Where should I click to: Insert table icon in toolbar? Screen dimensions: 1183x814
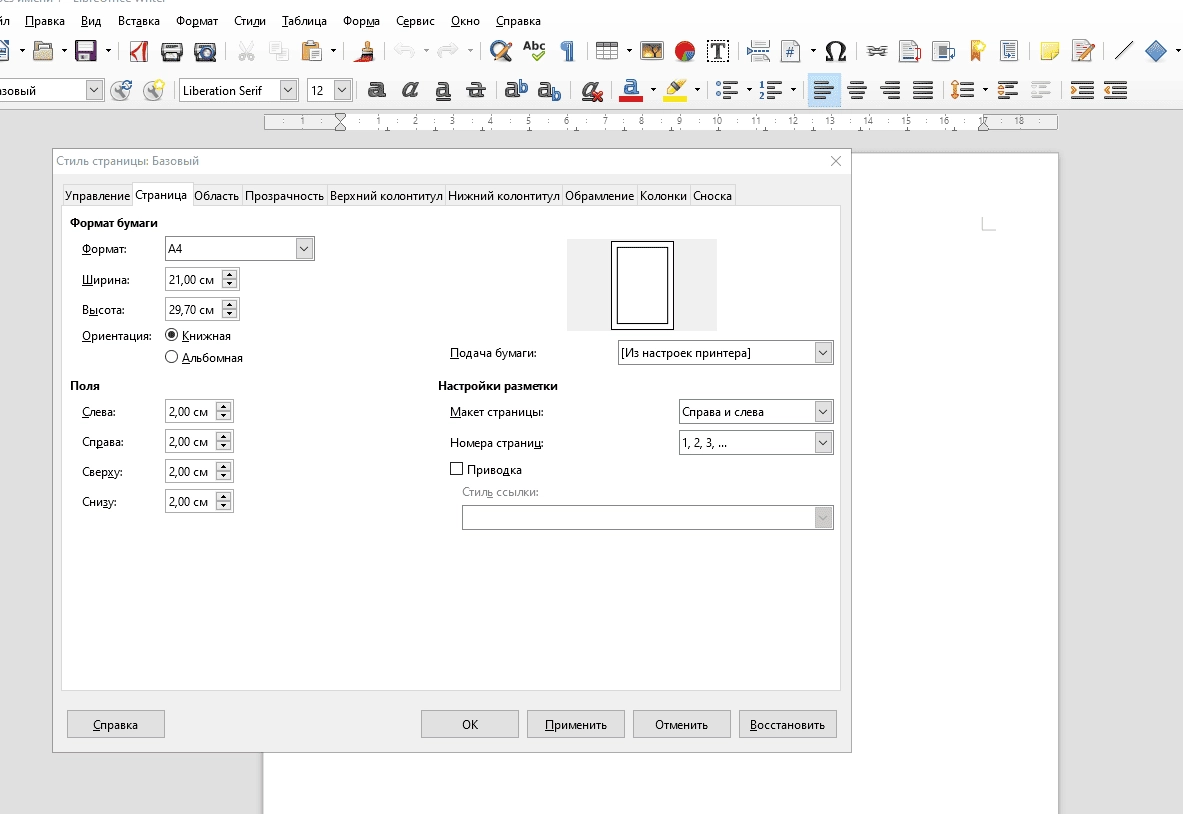[x=607, y=51]
